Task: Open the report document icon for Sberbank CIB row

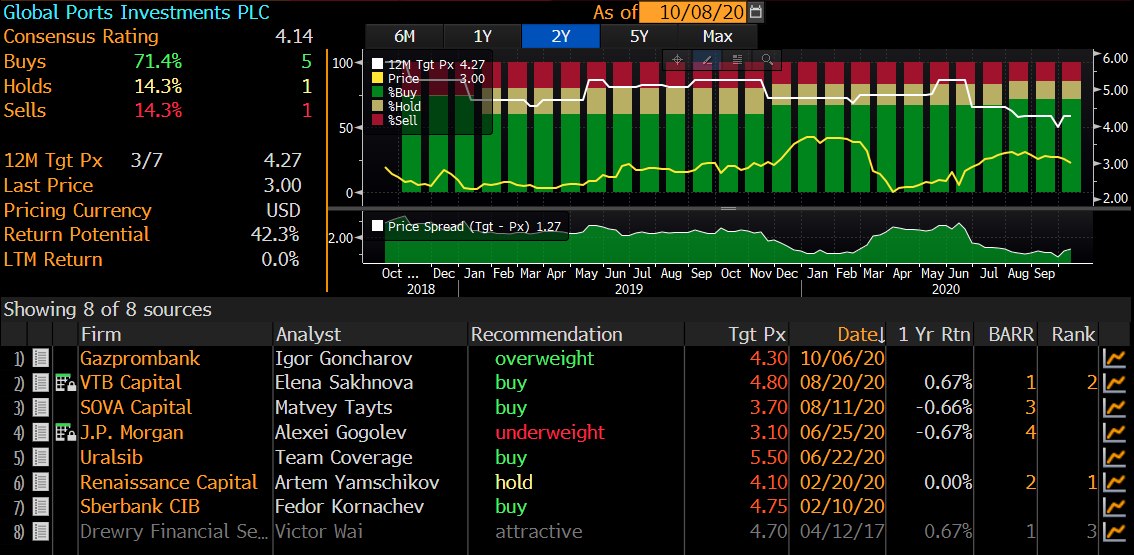Action: click(x=40, y=507)
